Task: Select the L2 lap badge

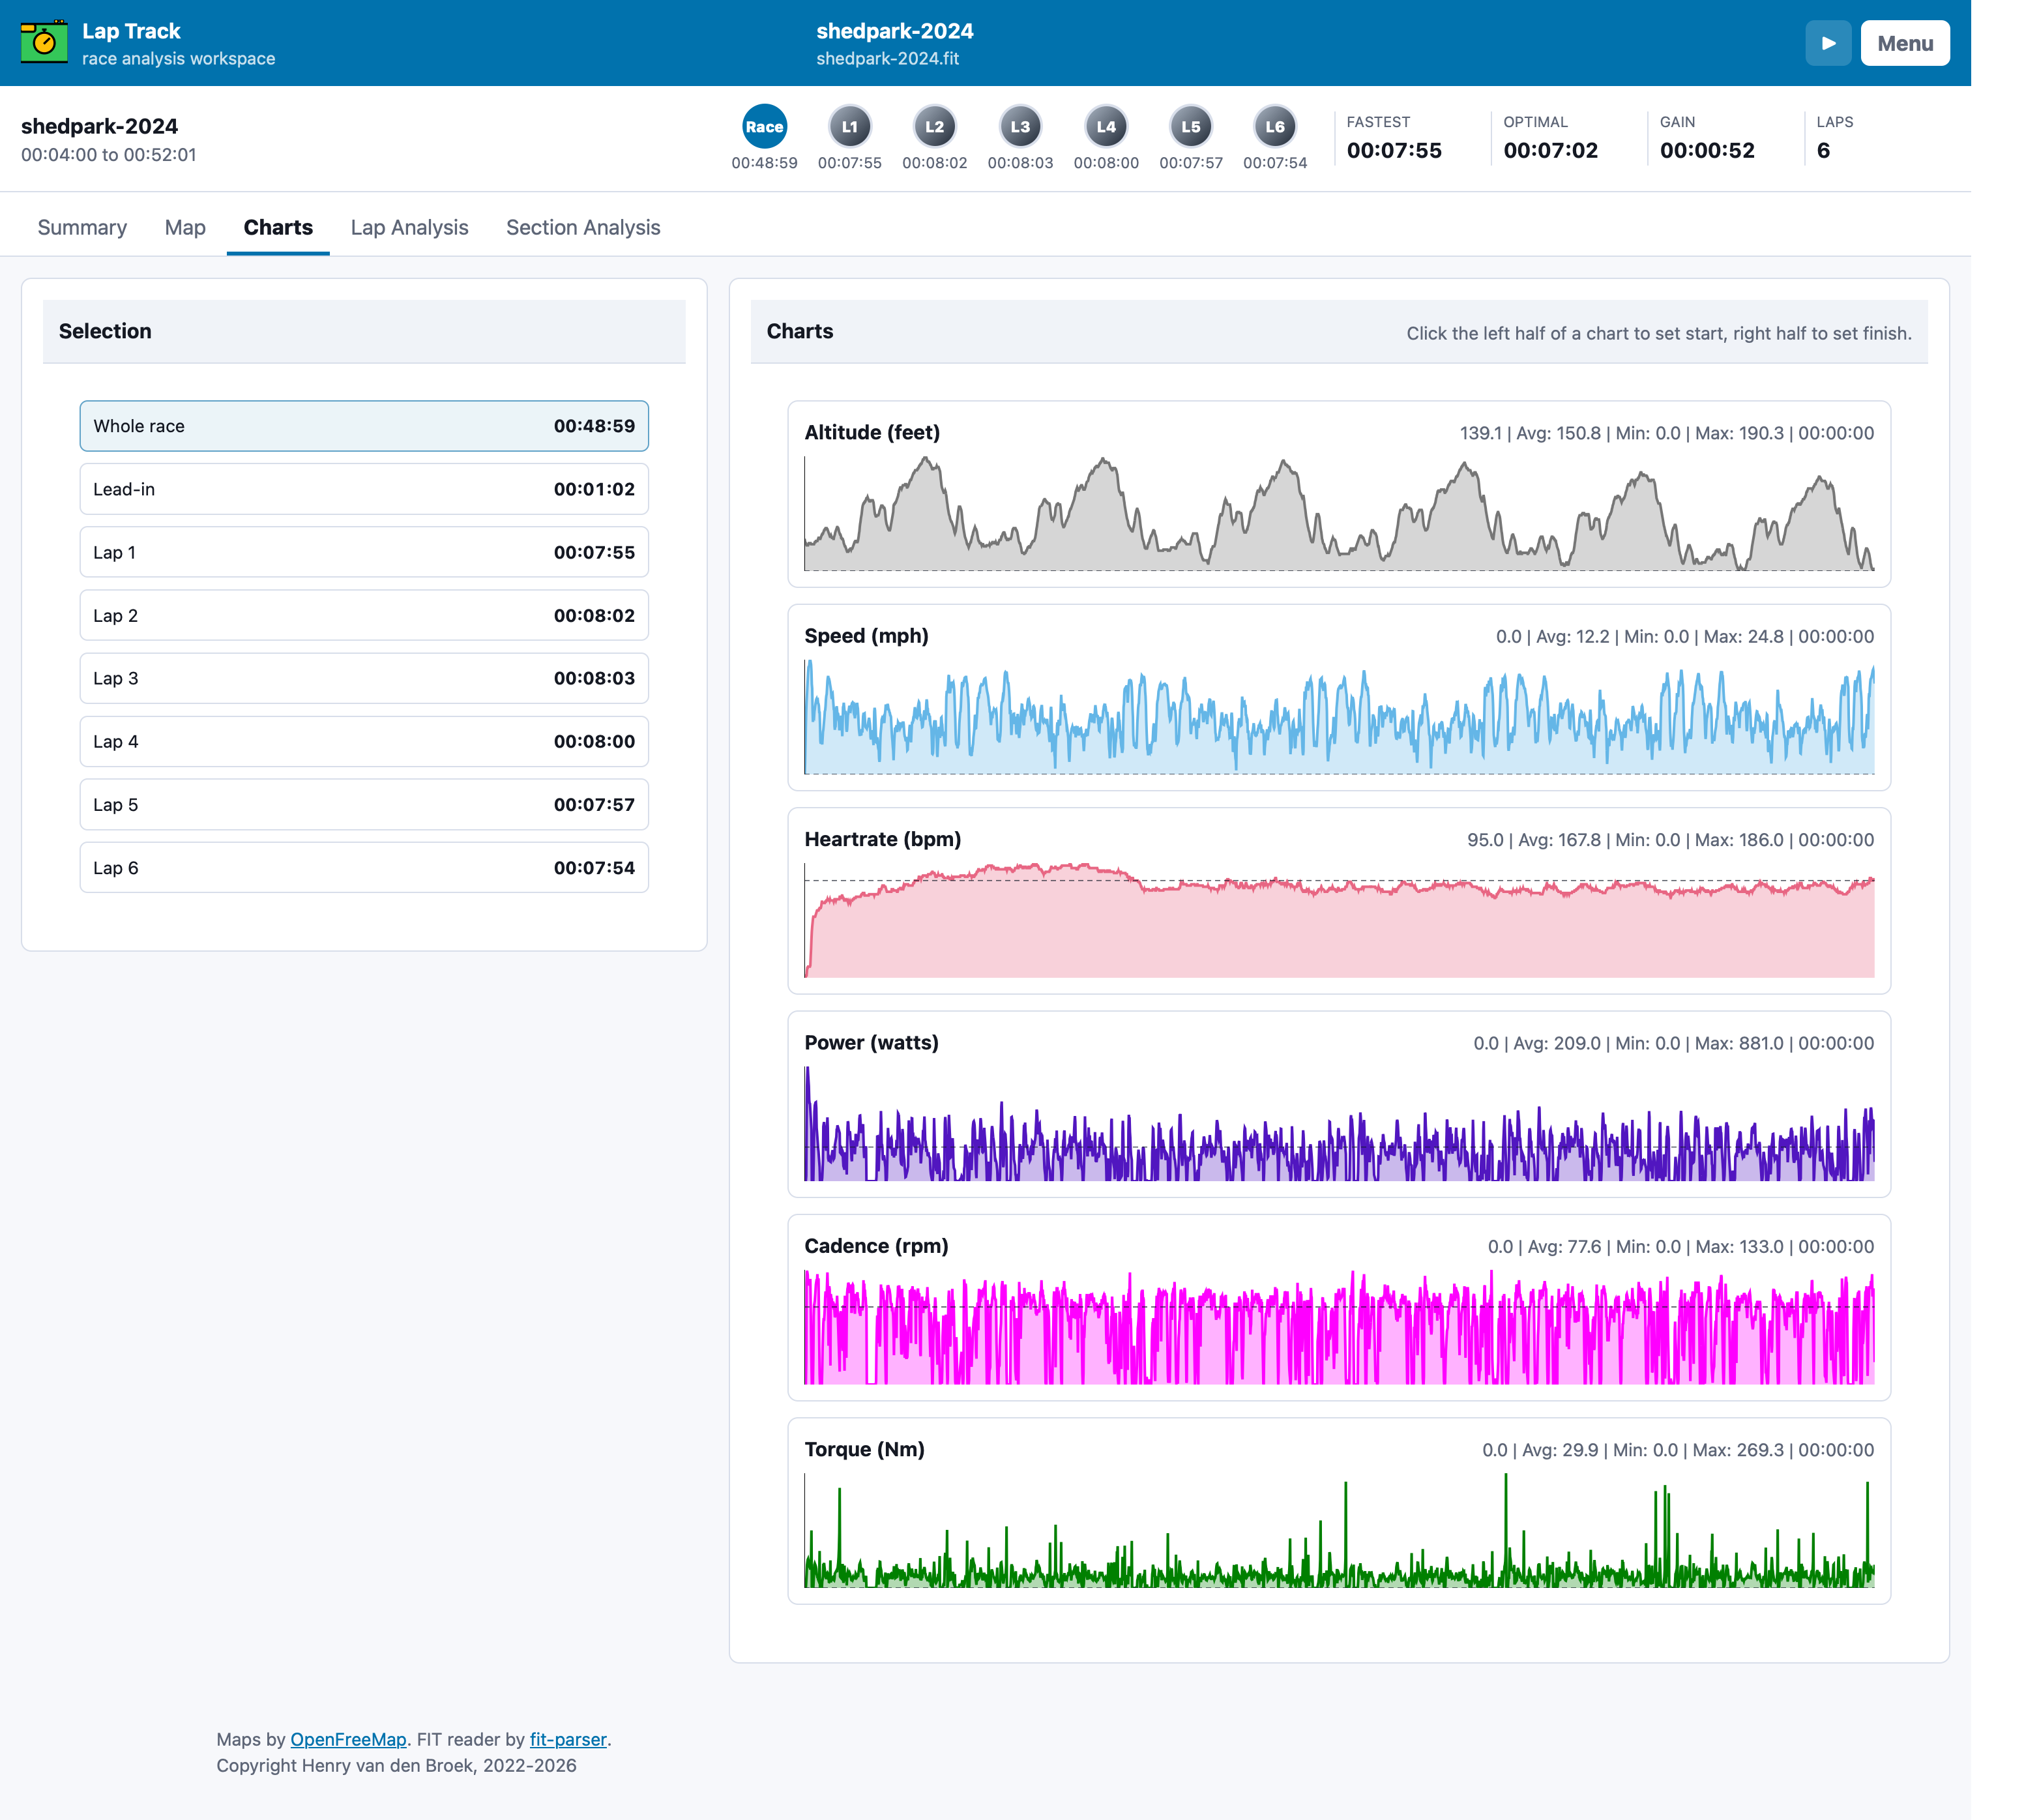Action: (x=934, y=127)
